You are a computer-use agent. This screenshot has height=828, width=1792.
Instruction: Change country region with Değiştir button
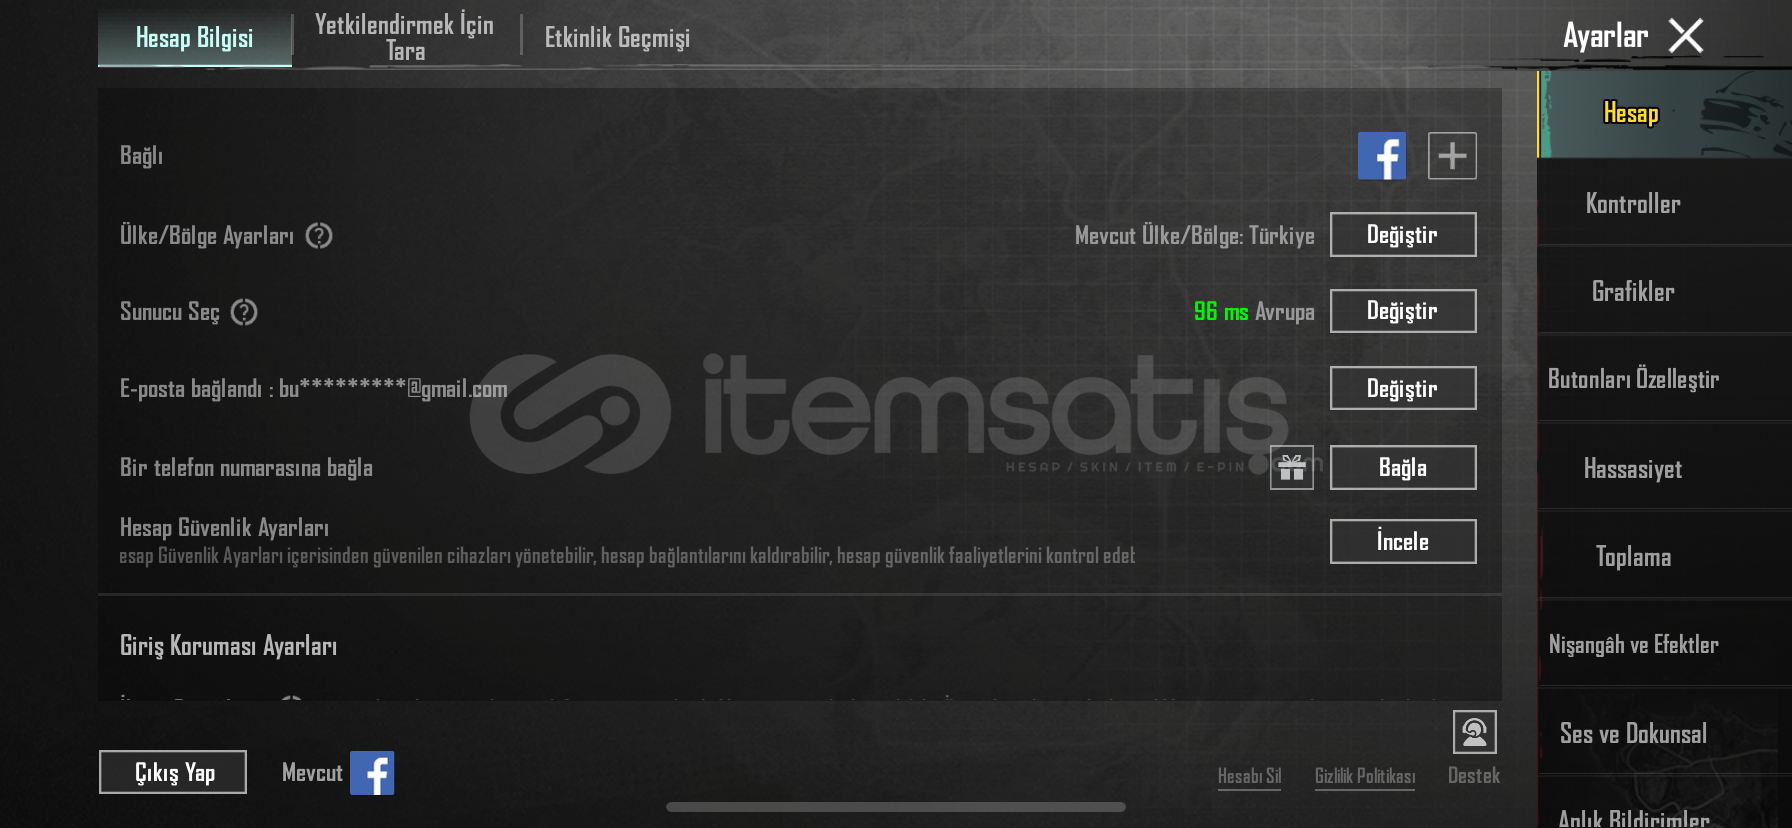coord(1403,235)
